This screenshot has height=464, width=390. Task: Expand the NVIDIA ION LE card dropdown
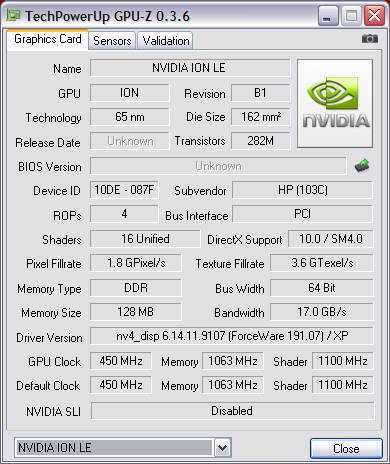[x=222, y=448]
